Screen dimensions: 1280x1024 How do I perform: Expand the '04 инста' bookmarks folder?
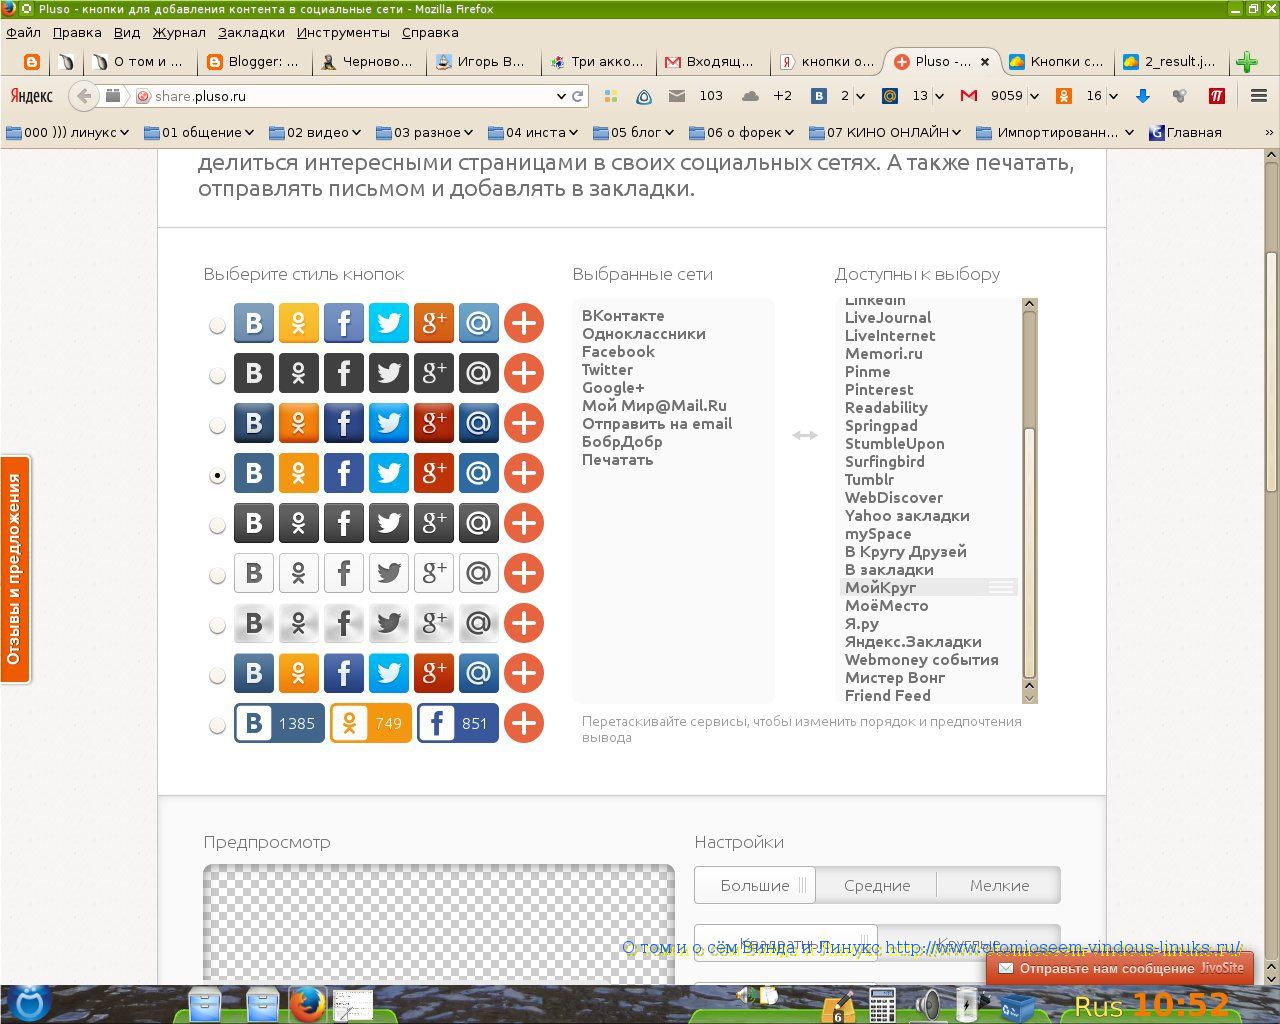click(533, 132)
